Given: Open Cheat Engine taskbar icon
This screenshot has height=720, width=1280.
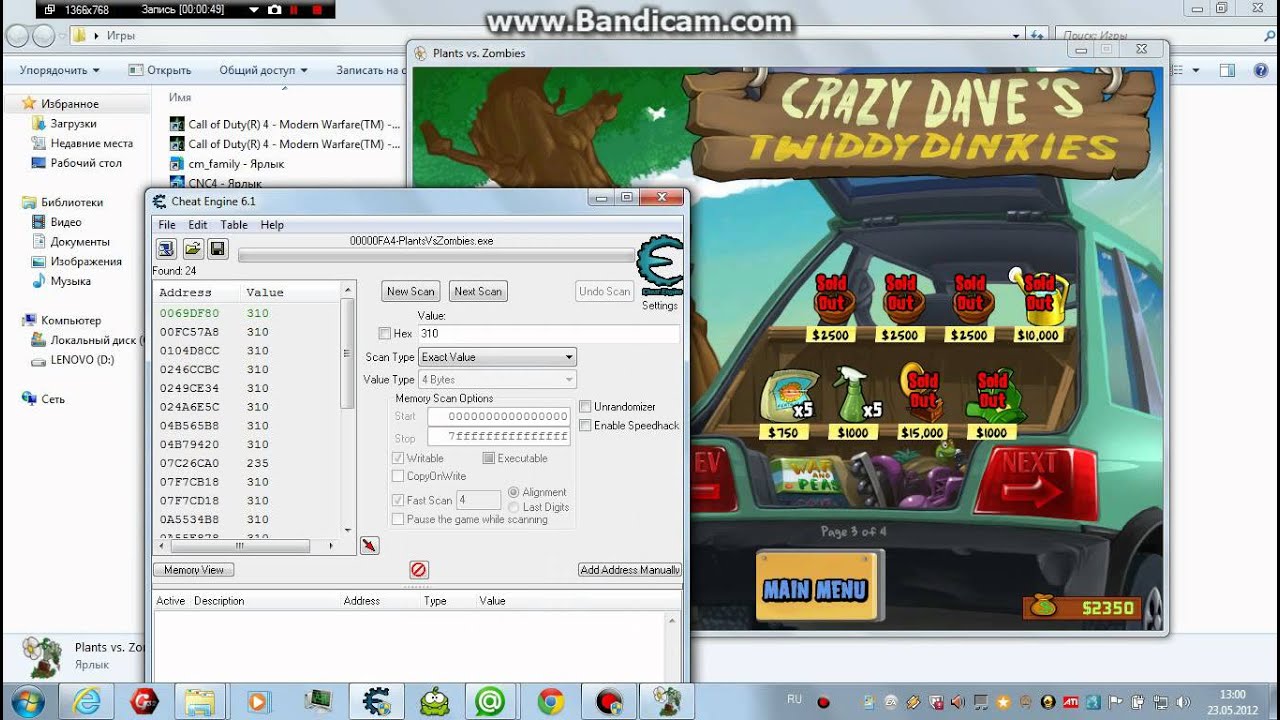Looking at the screenshot, I should coord(376,701).
